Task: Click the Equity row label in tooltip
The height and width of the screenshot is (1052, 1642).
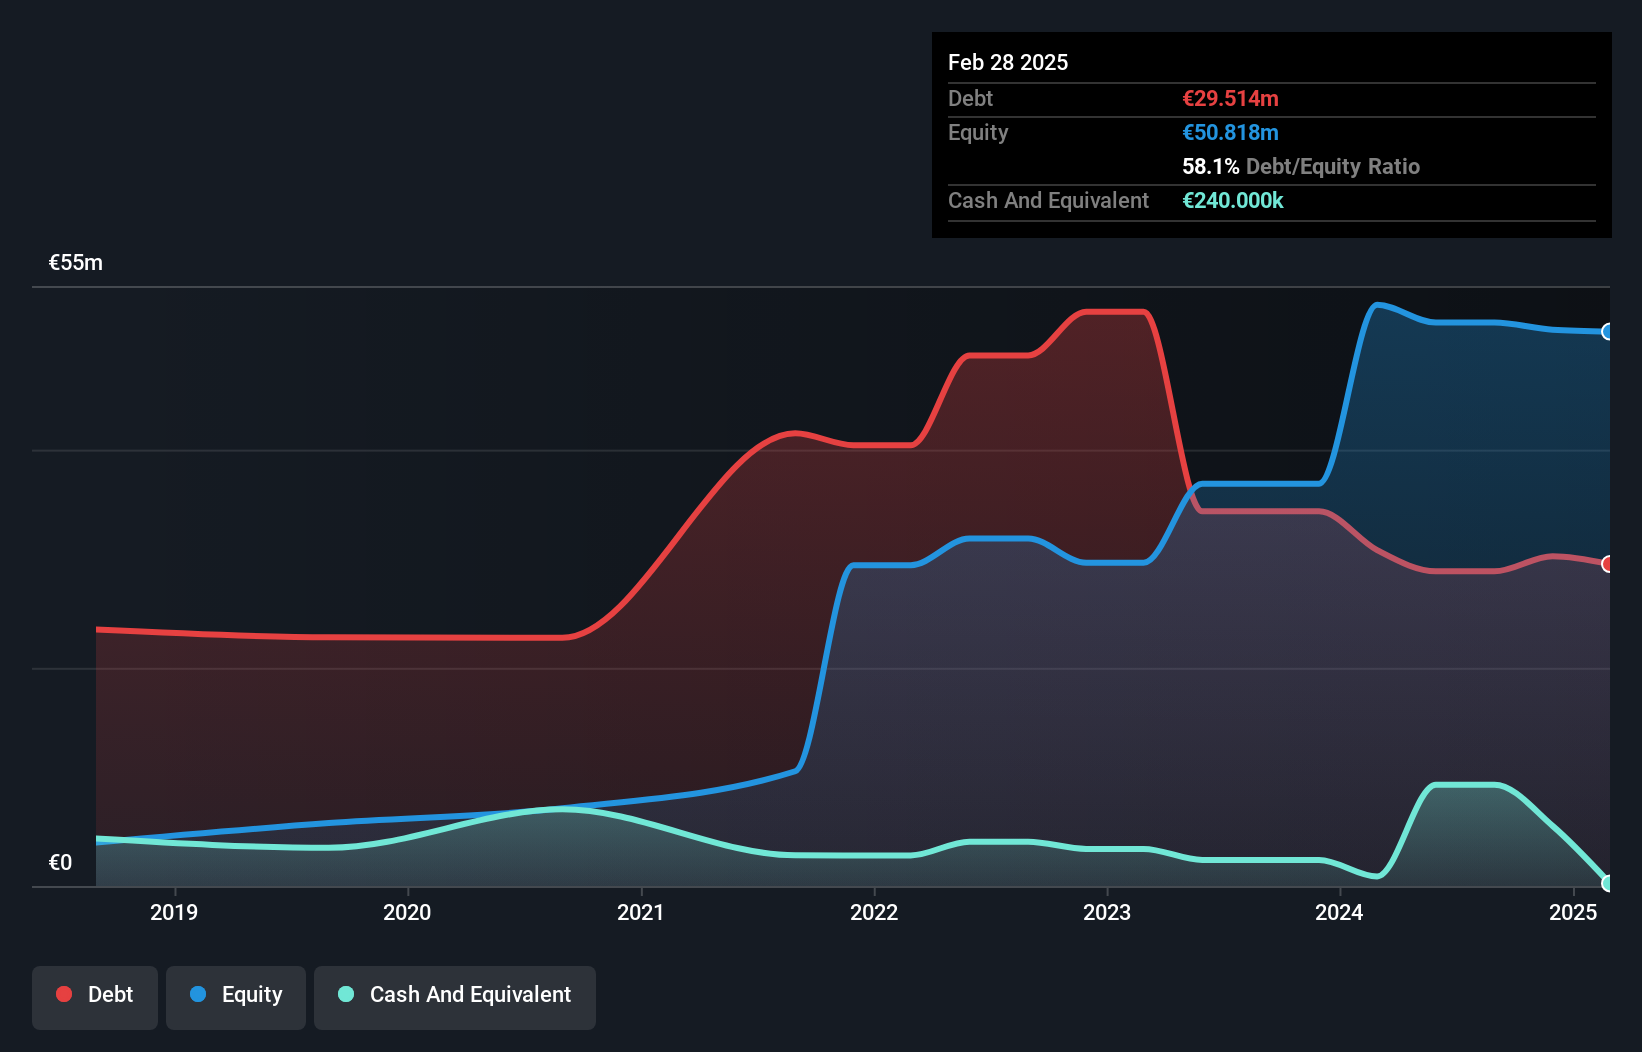Action: pos(978,132)
